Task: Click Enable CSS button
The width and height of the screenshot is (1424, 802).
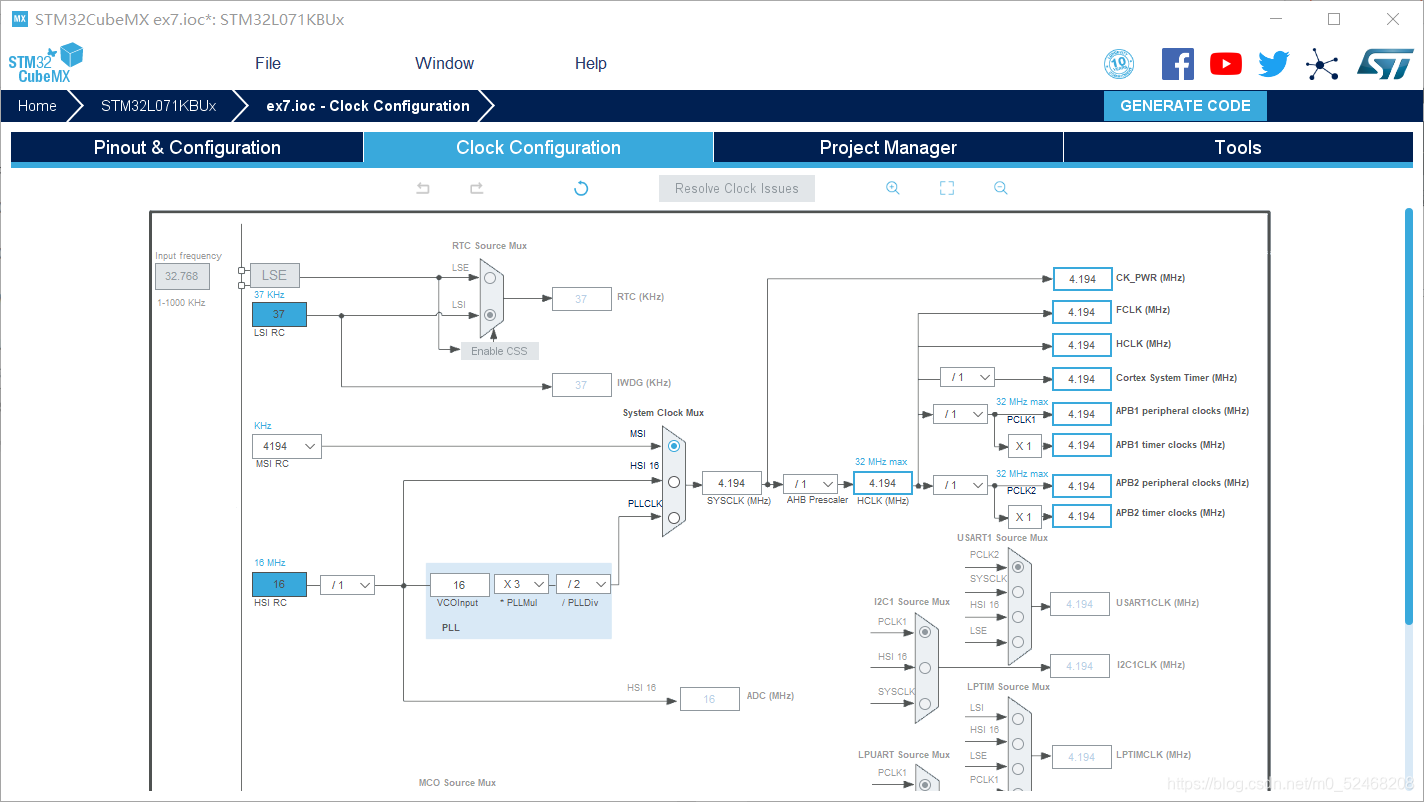Action: click(500, 351)
